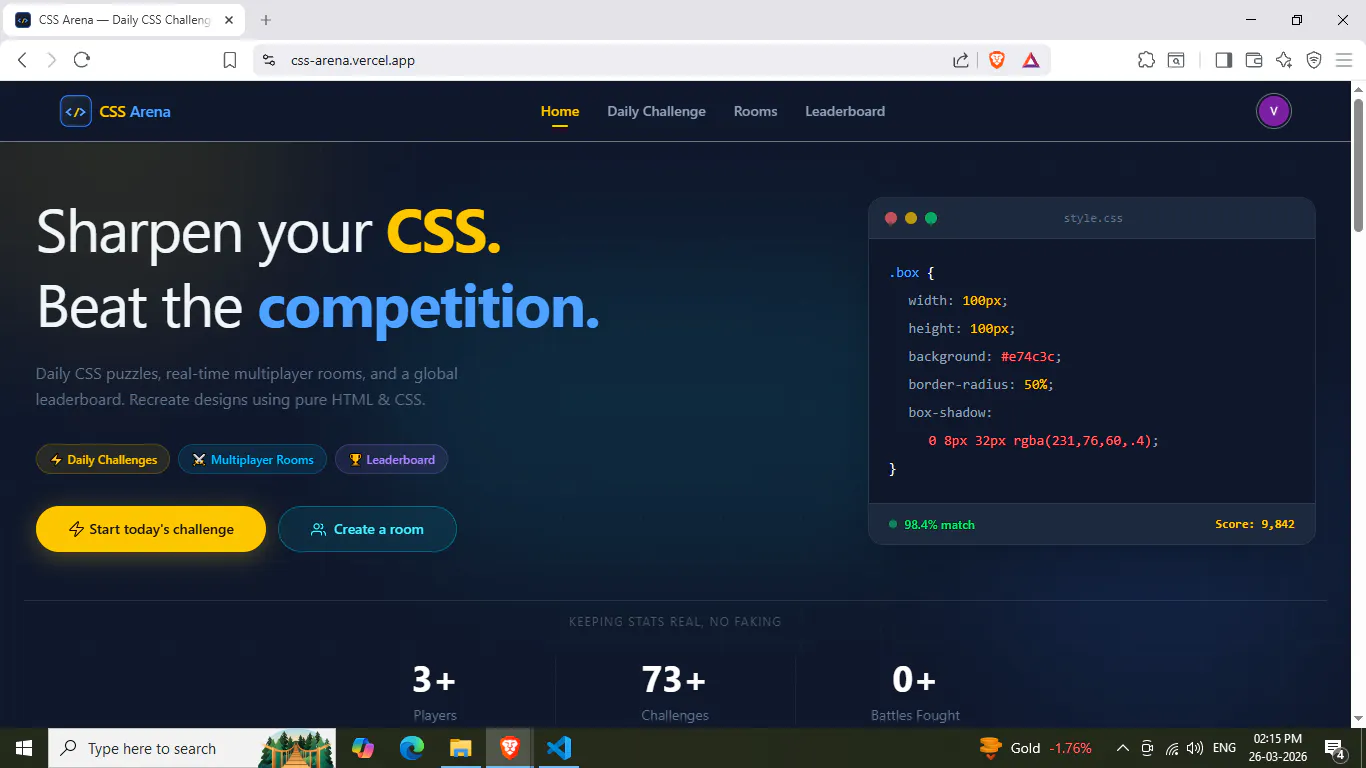Viewport: 1366px width, 768px height.
Task: Click the Gold -1.76% taskbar widget
Action: point(1036,748)
